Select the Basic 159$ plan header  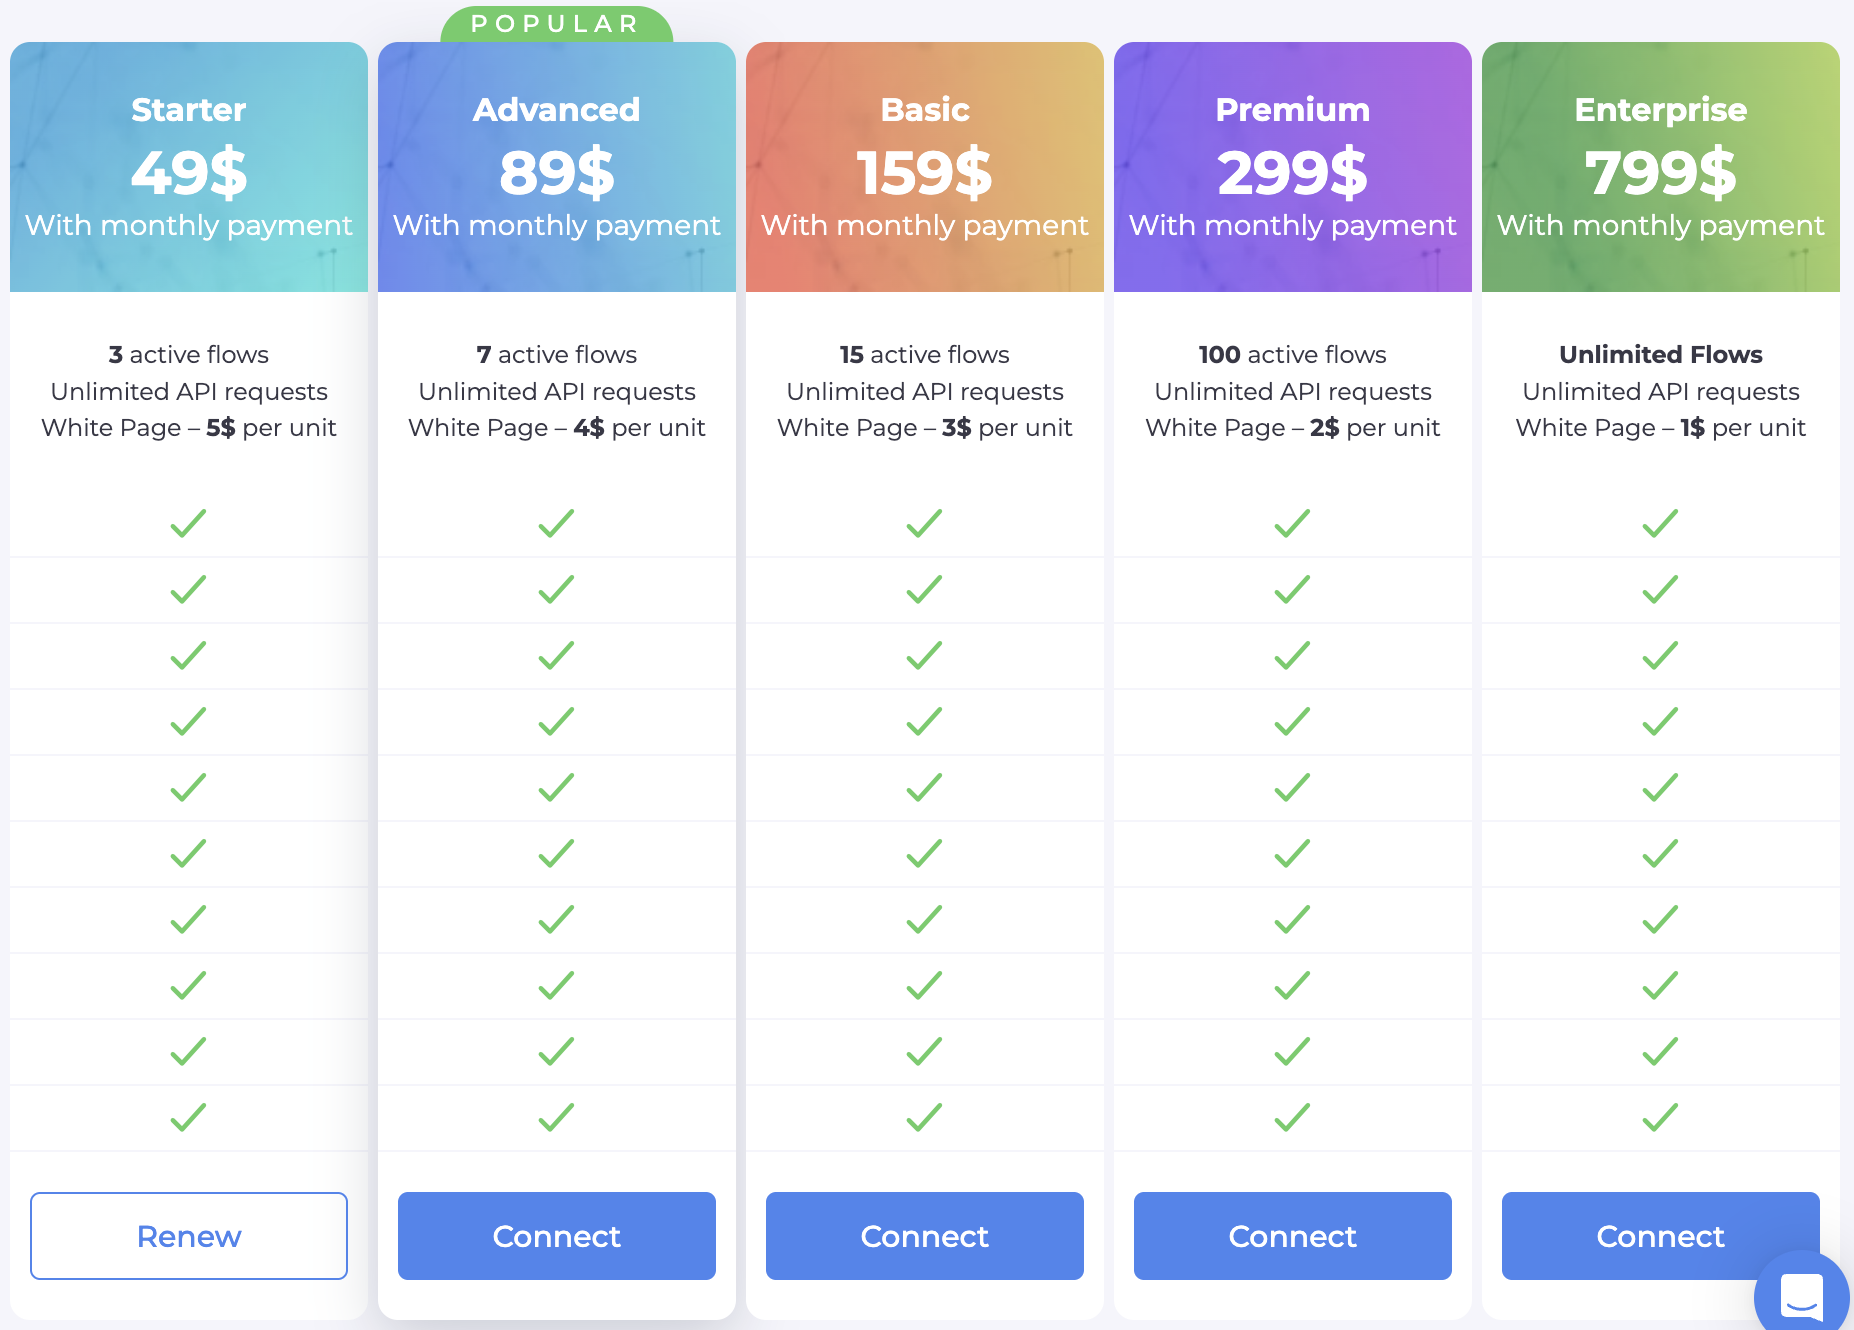[925, 167]
